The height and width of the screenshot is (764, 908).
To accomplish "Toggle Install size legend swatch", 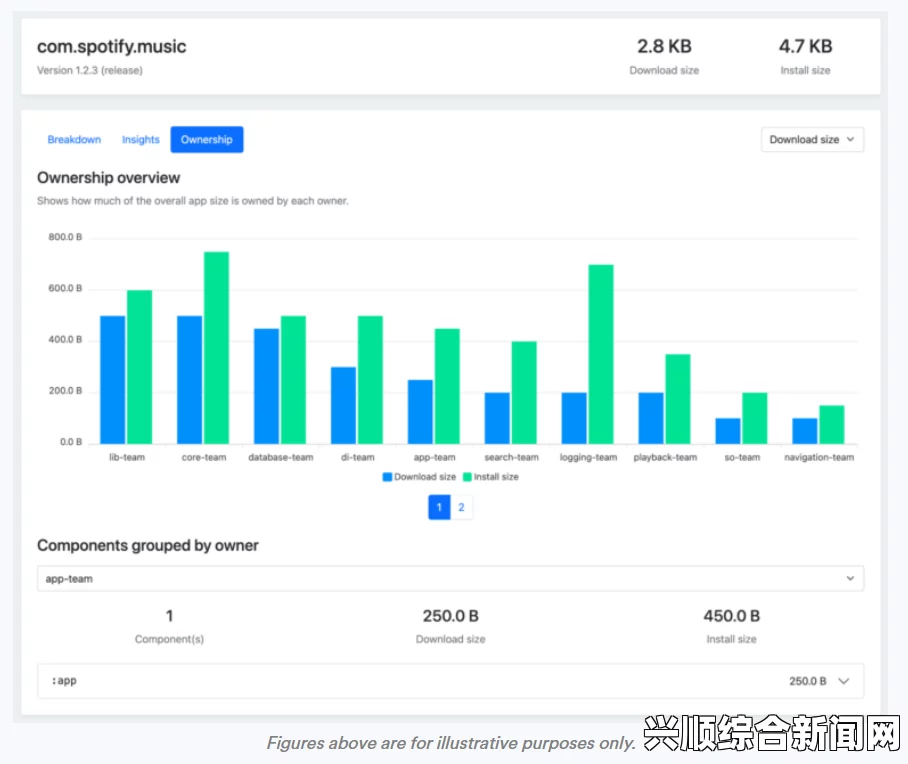I will pos(467,477).
